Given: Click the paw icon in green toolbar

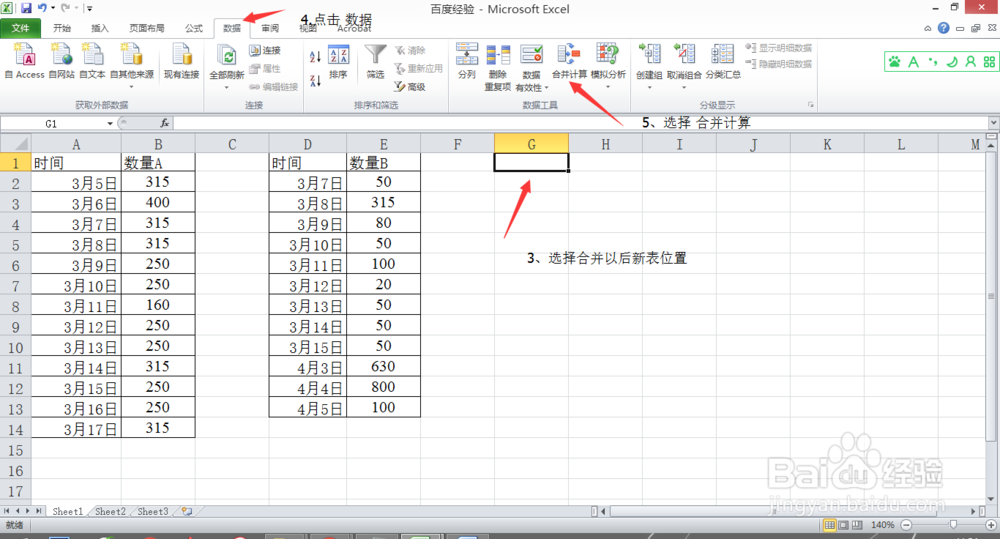Looking at the screenshot, I should pos(895,62).
